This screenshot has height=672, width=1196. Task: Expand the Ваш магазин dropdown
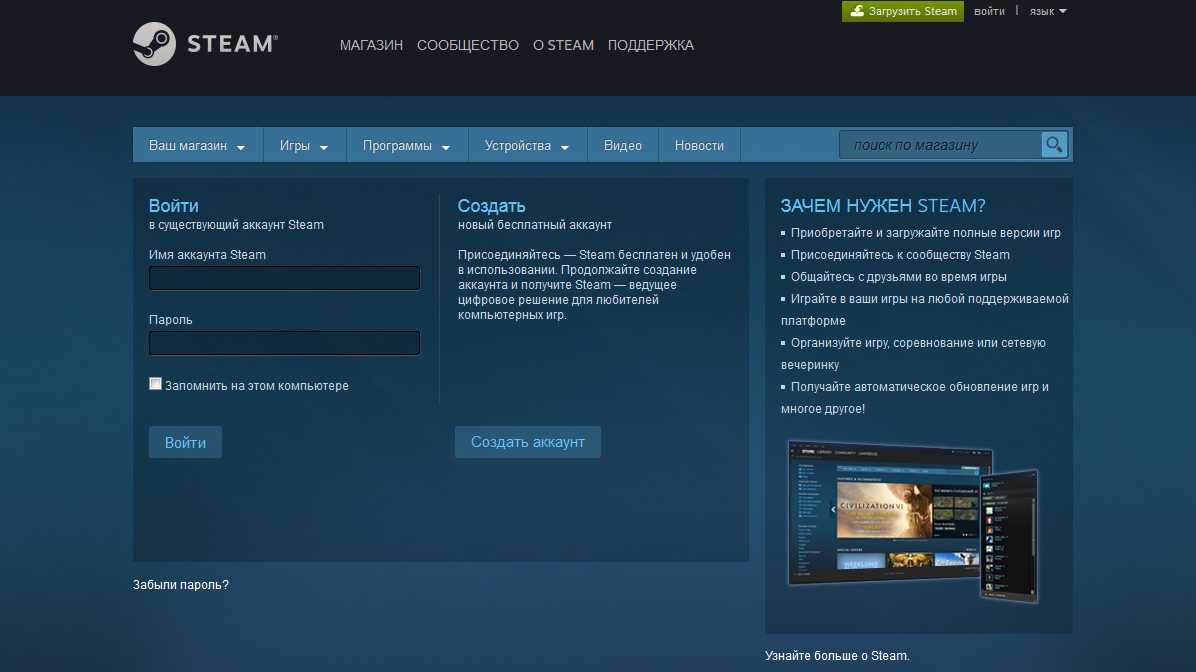coord(197,145)
